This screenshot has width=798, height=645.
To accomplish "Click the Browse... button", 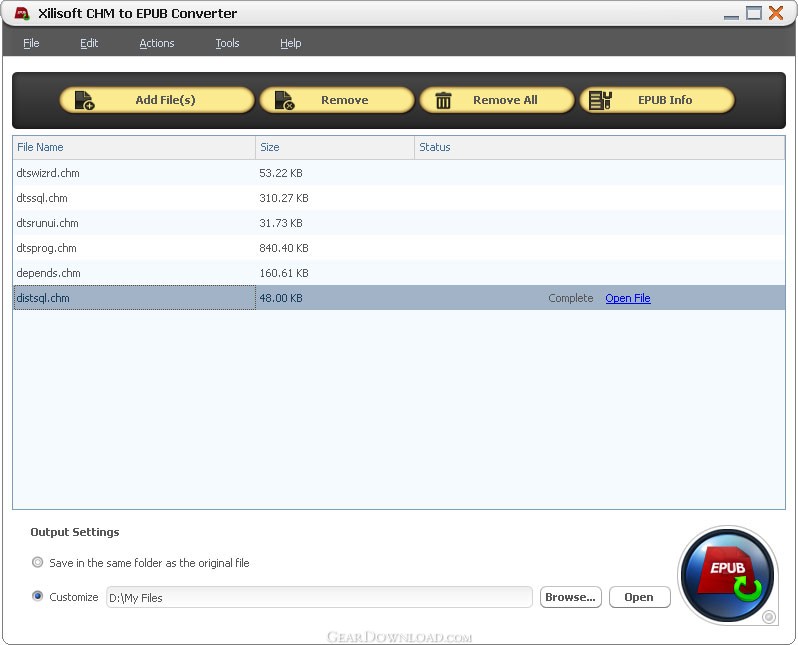I will (x=570, y=597).
